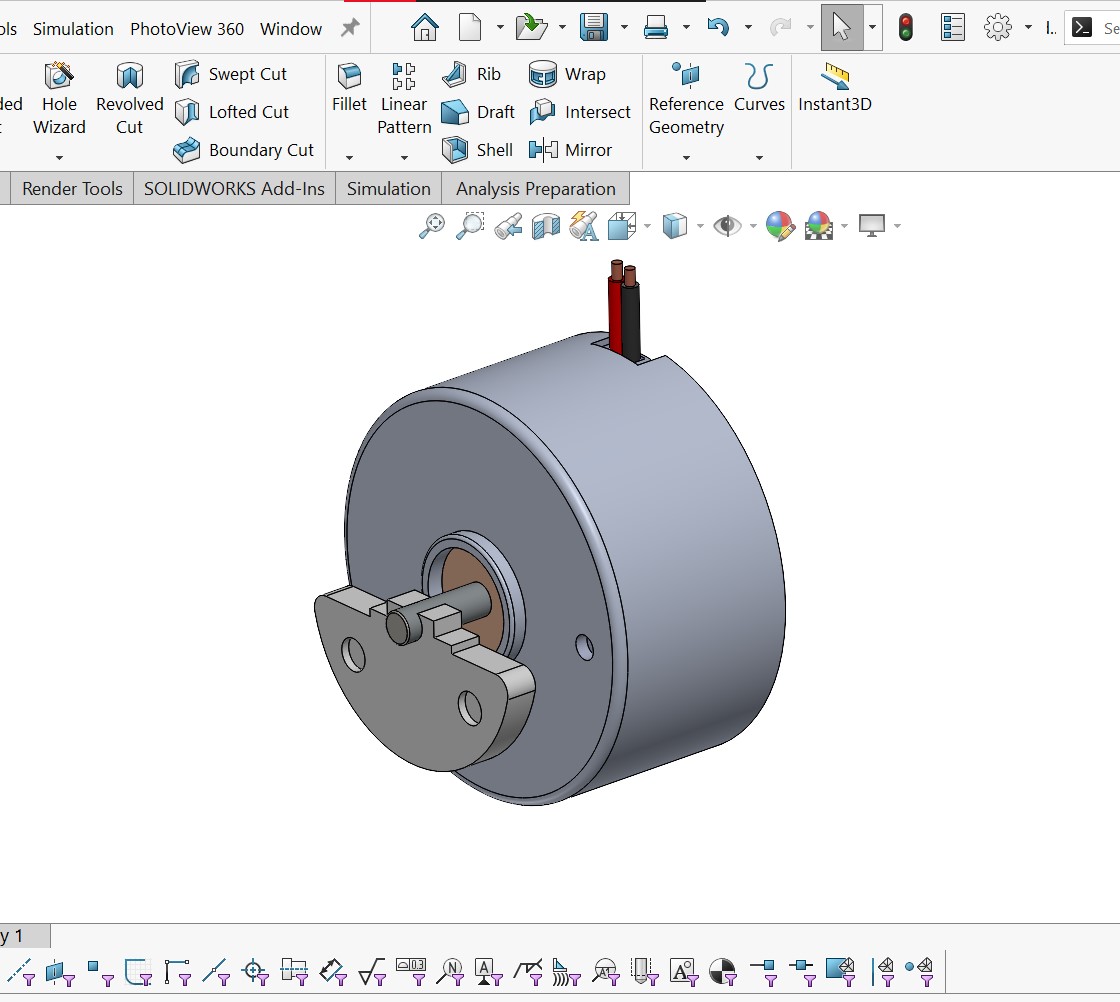Click the Shell button
Image resolution: width=1120 pixels, height=1002 pixels.
[477, 150]
